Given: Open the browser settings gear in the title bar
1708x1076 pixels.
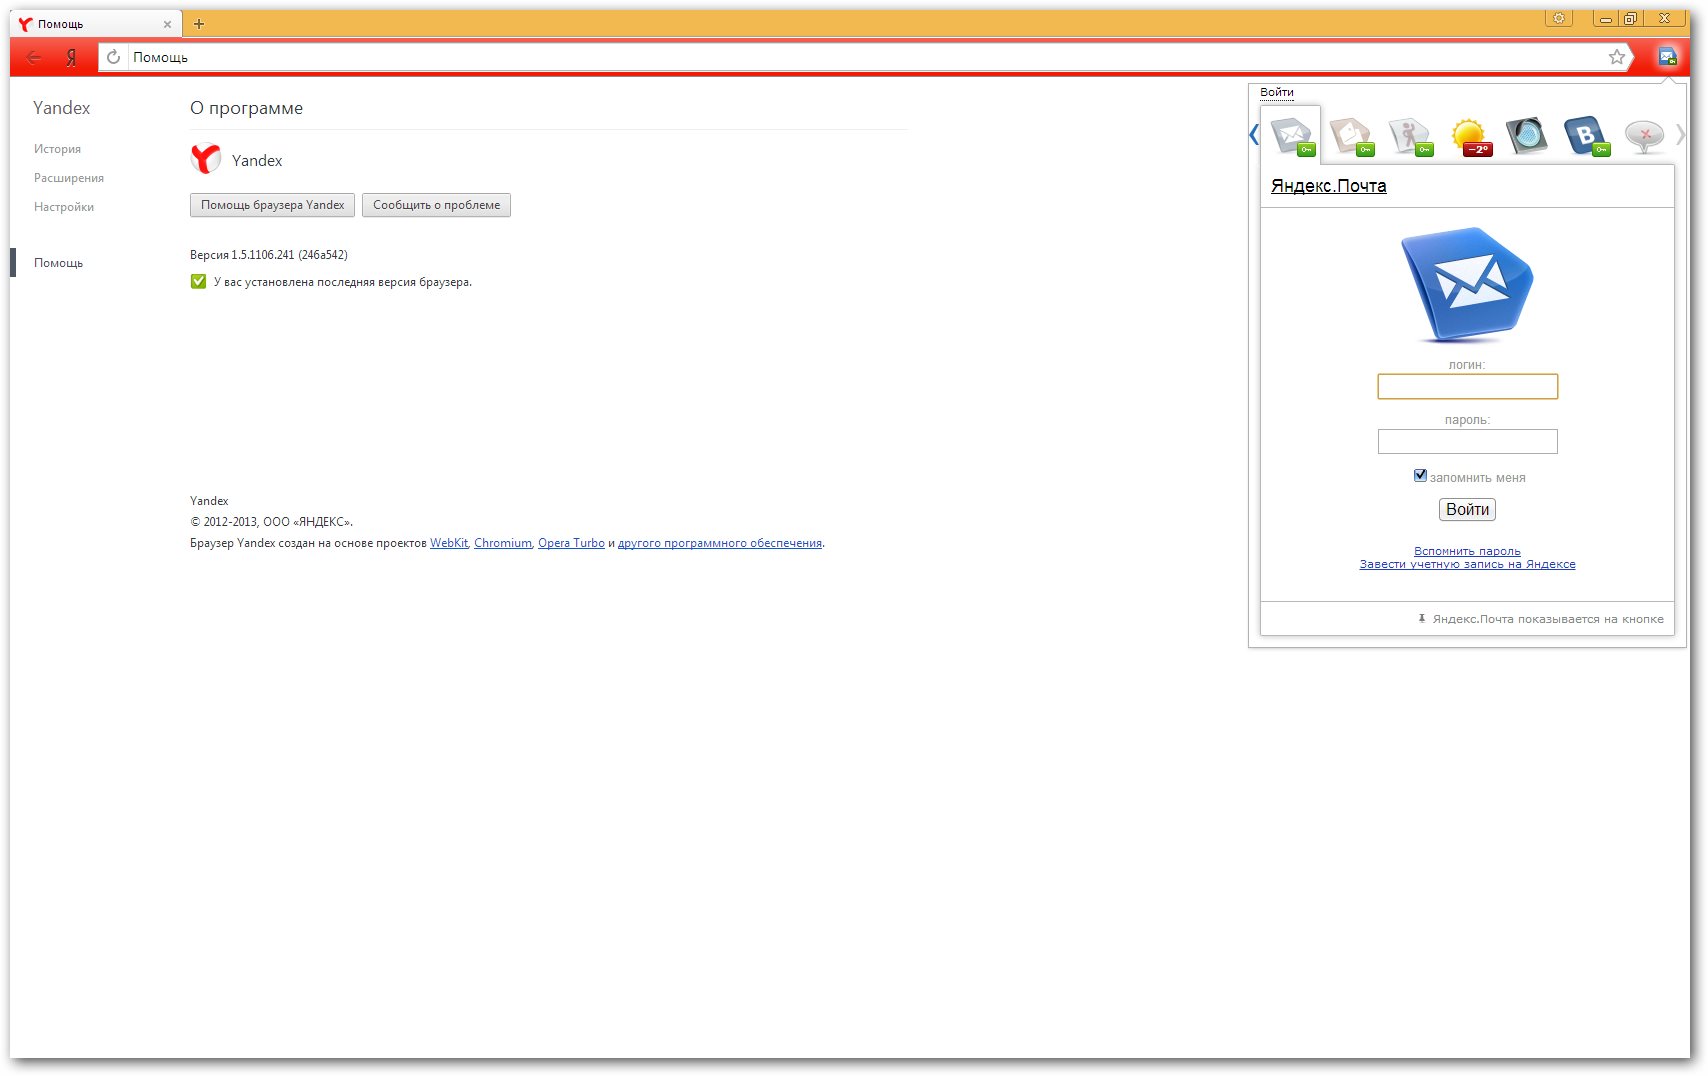Looking at the screenshot, I should coord(1558,18).
